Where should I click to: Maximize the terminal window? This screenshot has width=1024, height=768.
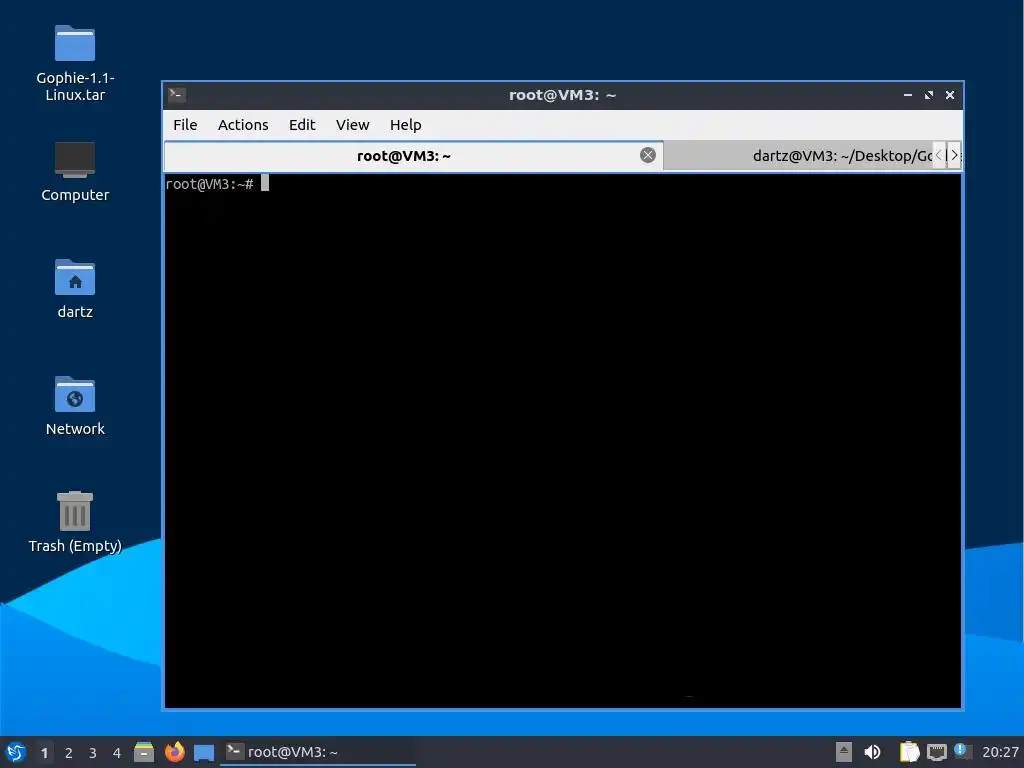click(929, 95)
